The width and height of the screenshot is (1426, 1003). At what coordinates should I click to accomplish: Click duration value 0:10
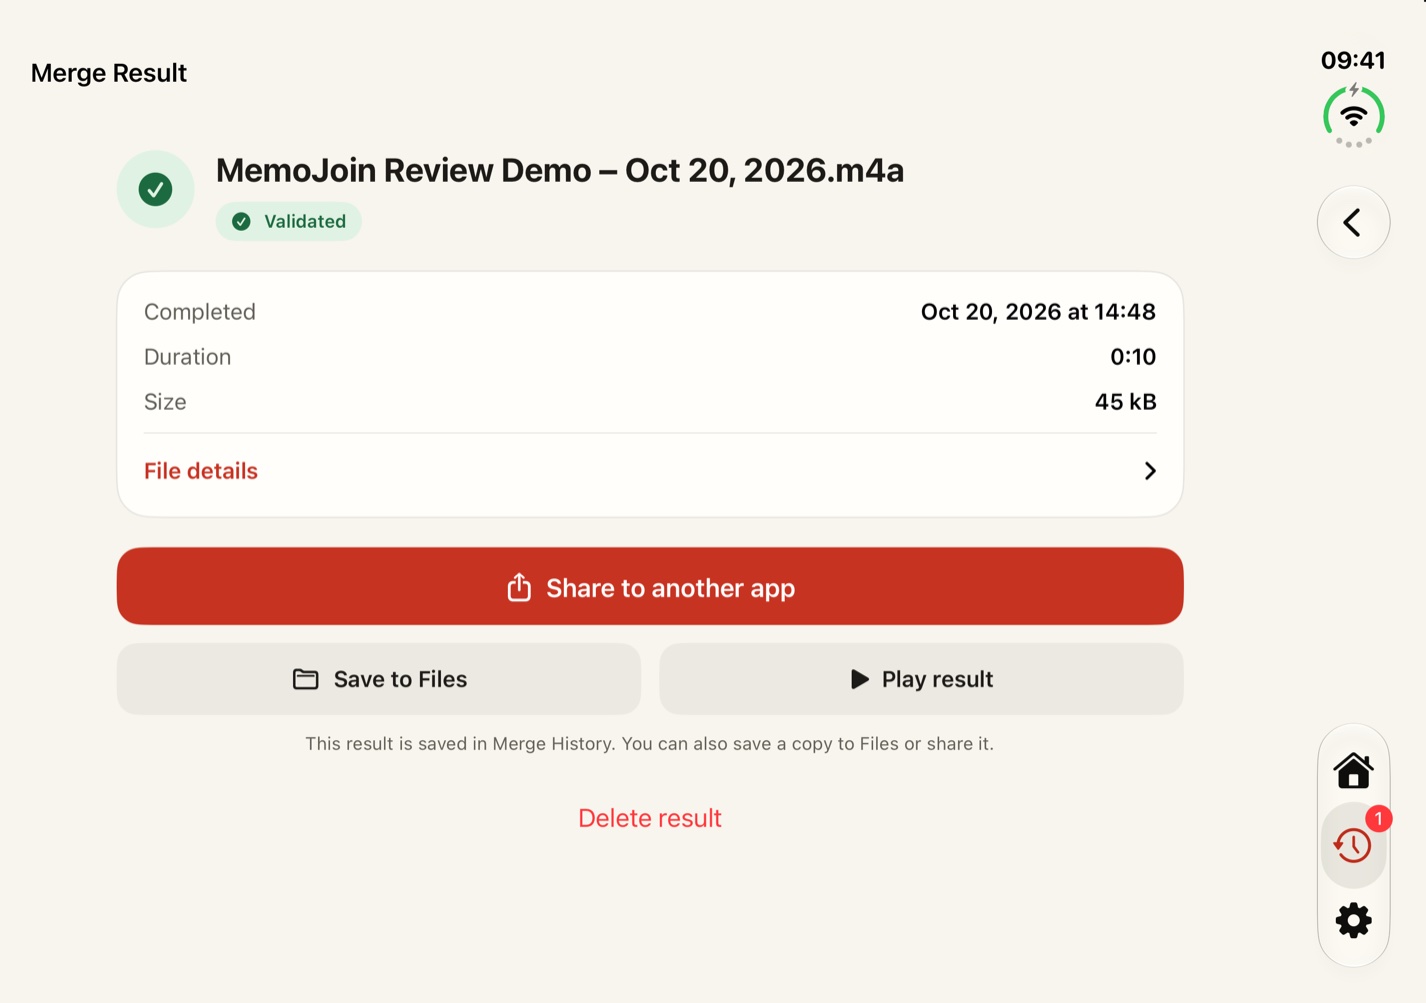[x=1133, y=357]
